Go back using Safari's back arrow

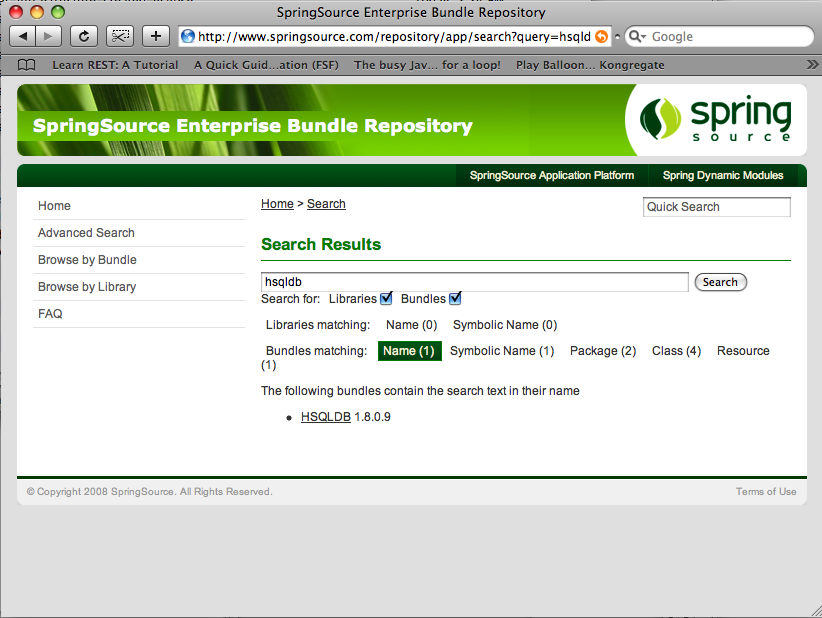[x=23, y=36]
